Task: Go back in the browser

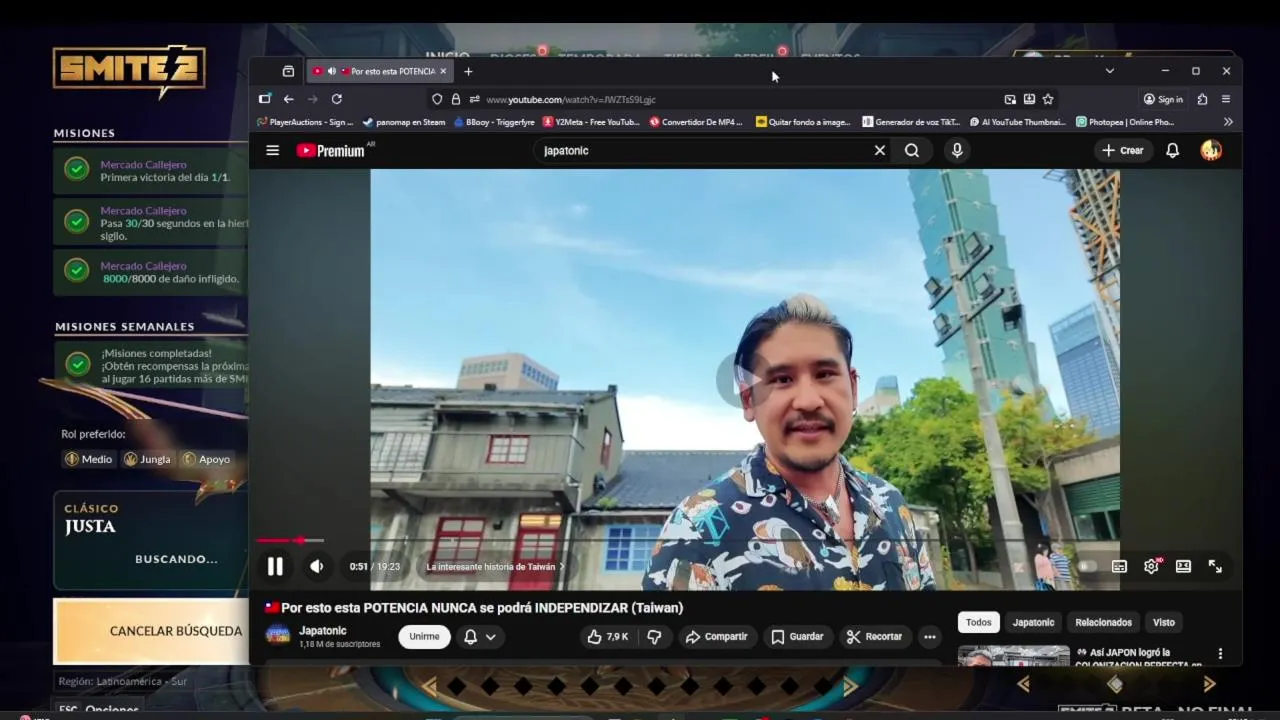Action: pyautogui.click(x=288, y=99)
